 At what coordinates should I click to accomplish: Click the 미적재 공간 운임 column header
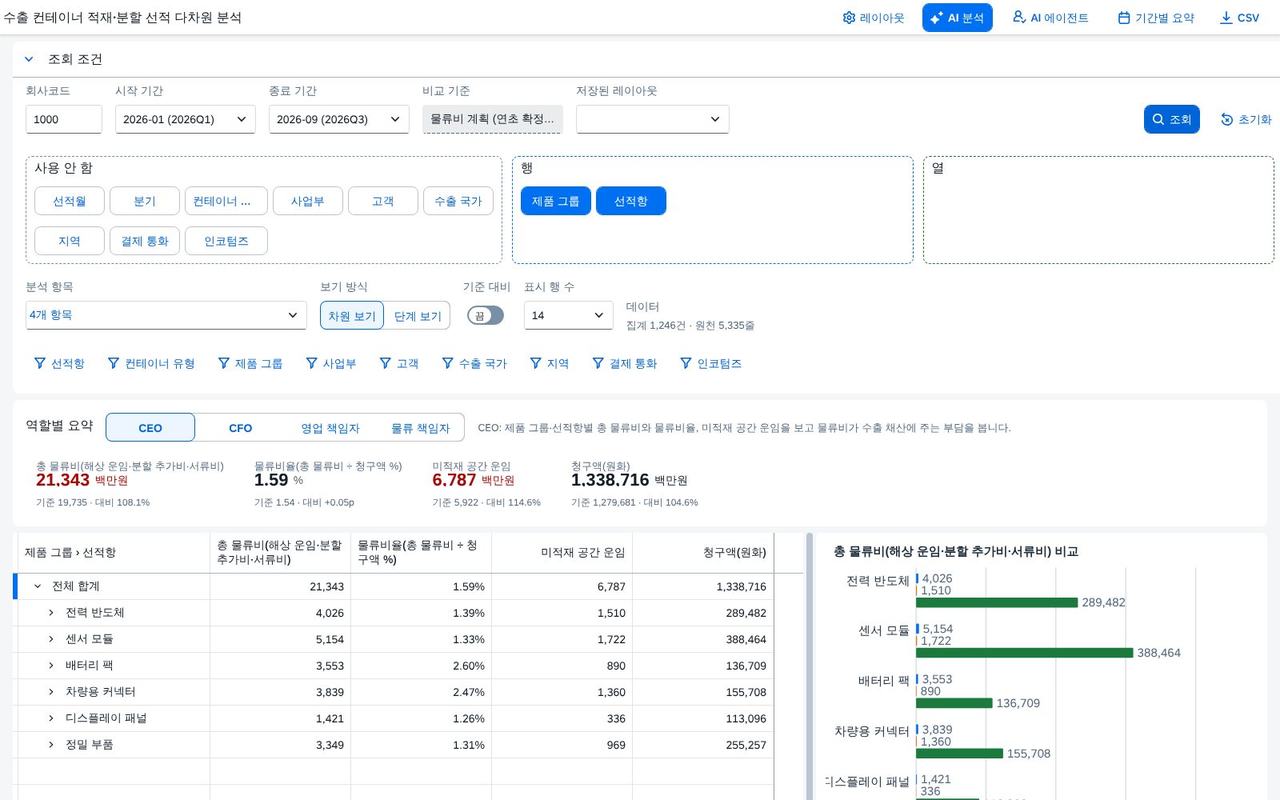tap(562, 553)
